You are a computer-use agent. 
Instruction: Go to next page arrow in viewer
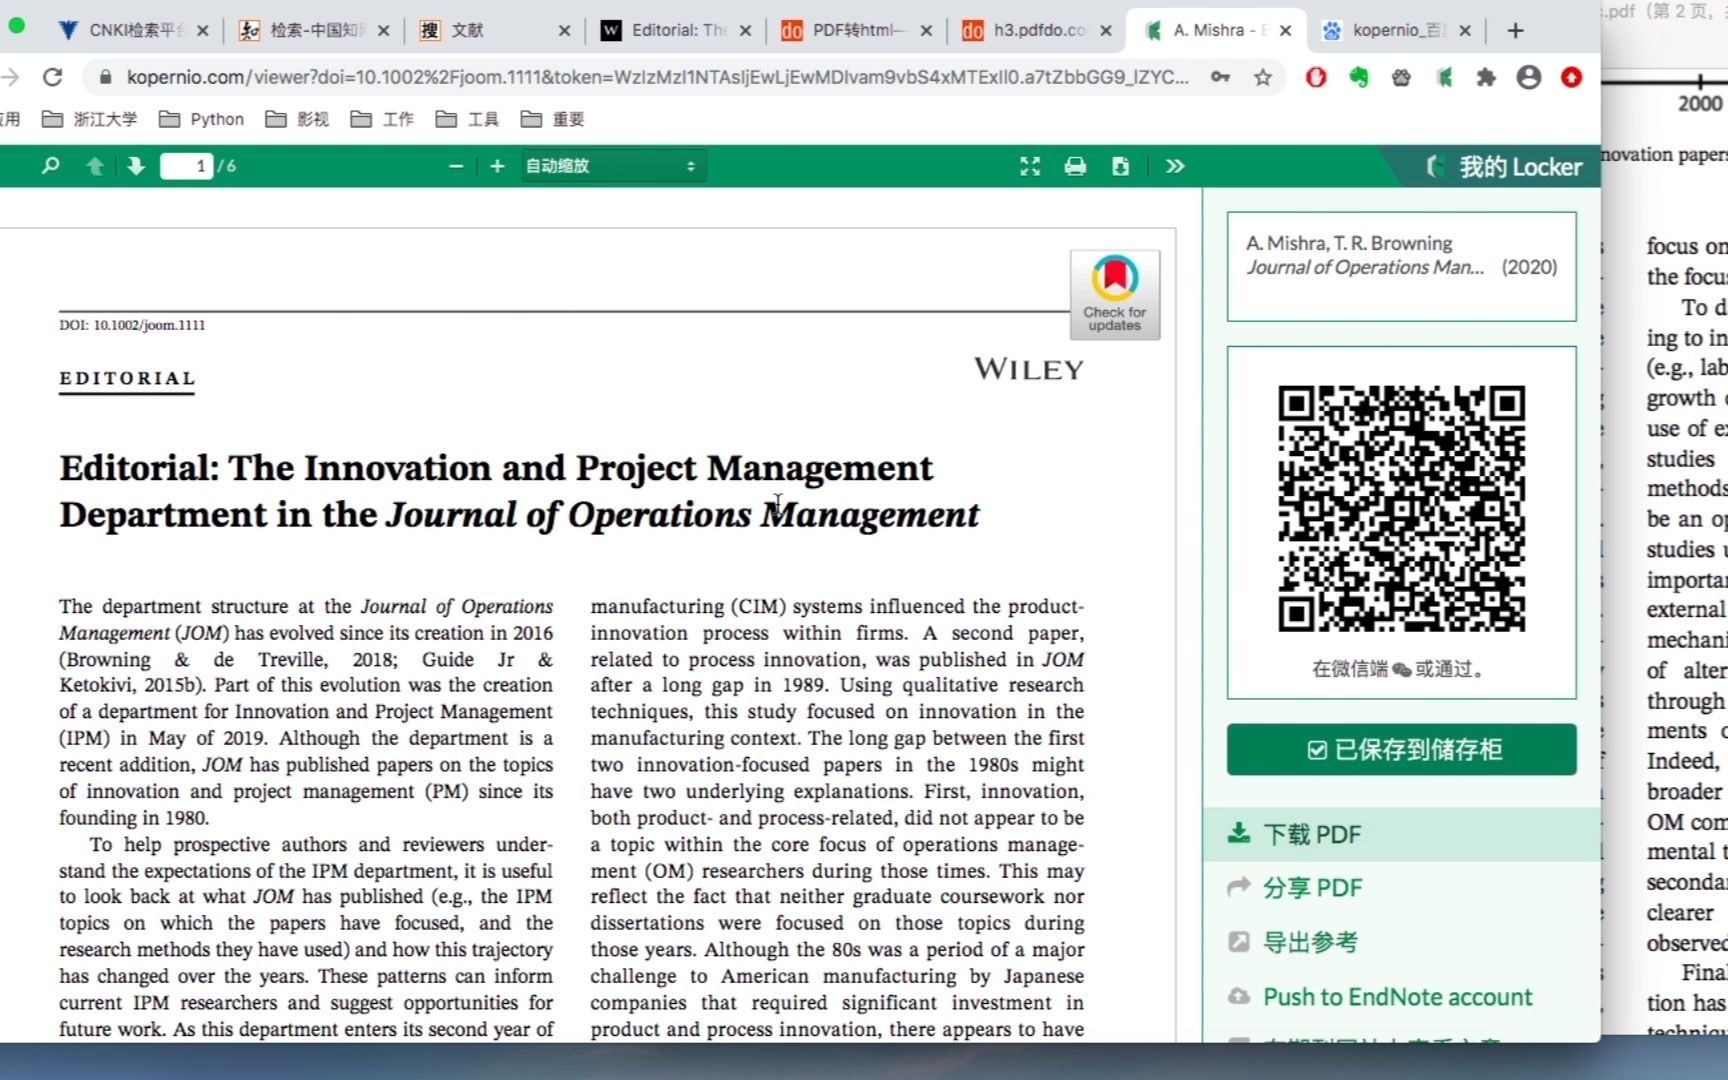[136, 166]
